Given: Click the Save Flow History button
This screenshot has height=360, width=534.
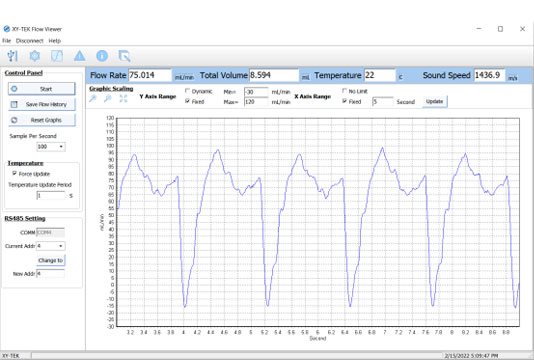Looking at the screenshot, I should point(42,105).
